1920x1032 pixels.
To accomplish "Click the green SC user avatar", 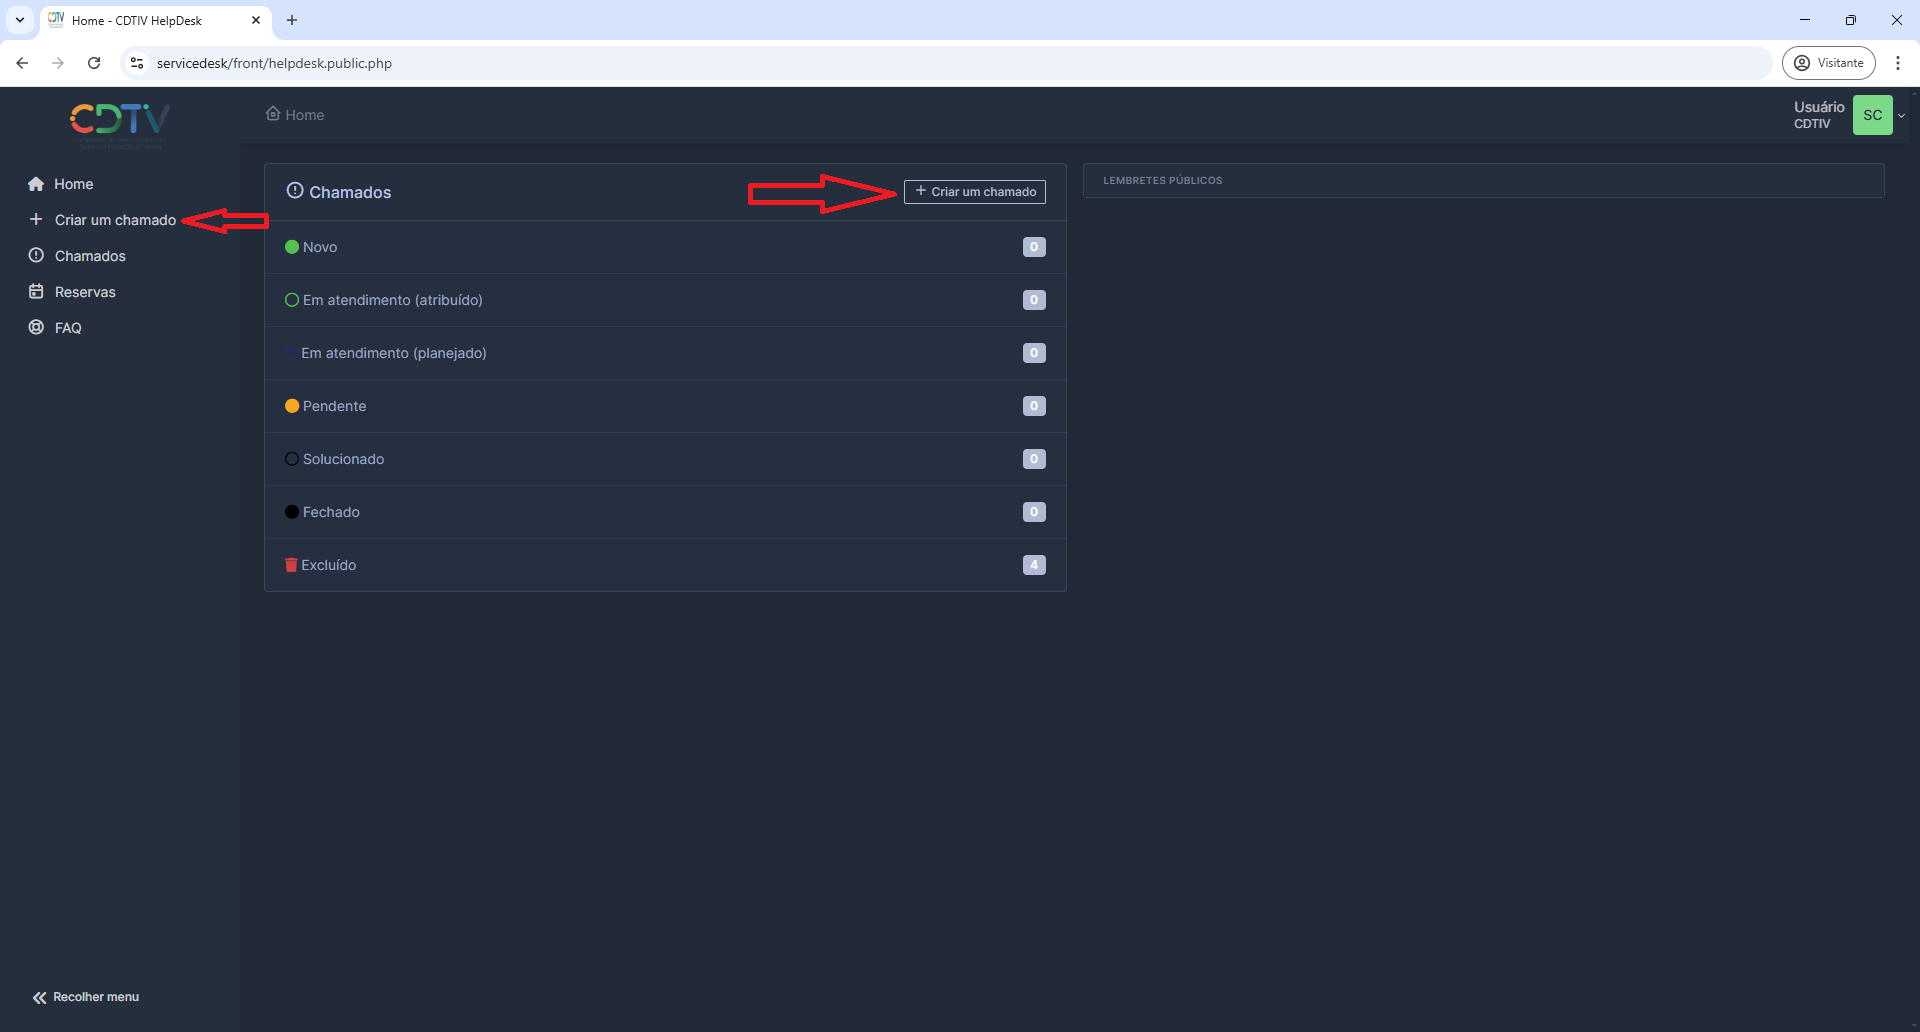I will click(x=1872, y=115).
